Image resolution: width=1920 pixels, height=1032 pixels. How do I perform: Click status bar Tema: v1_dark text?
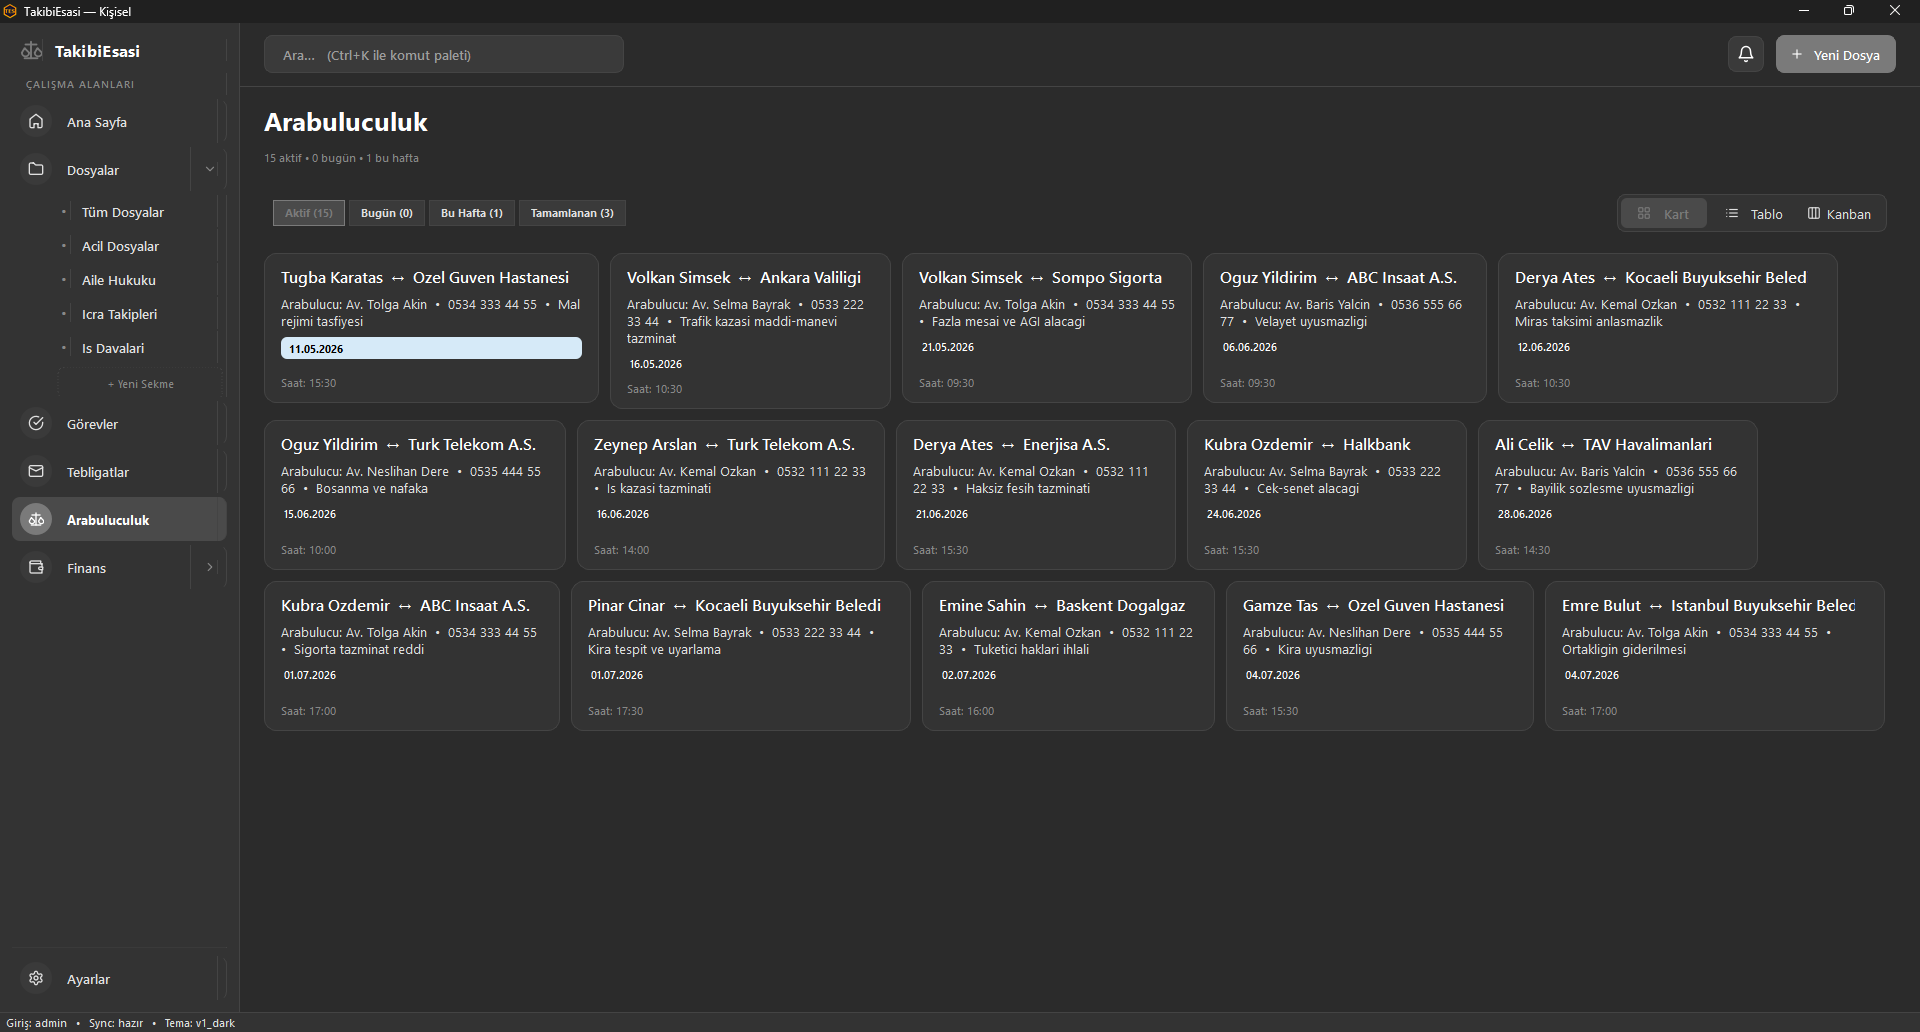(200, 1023)
